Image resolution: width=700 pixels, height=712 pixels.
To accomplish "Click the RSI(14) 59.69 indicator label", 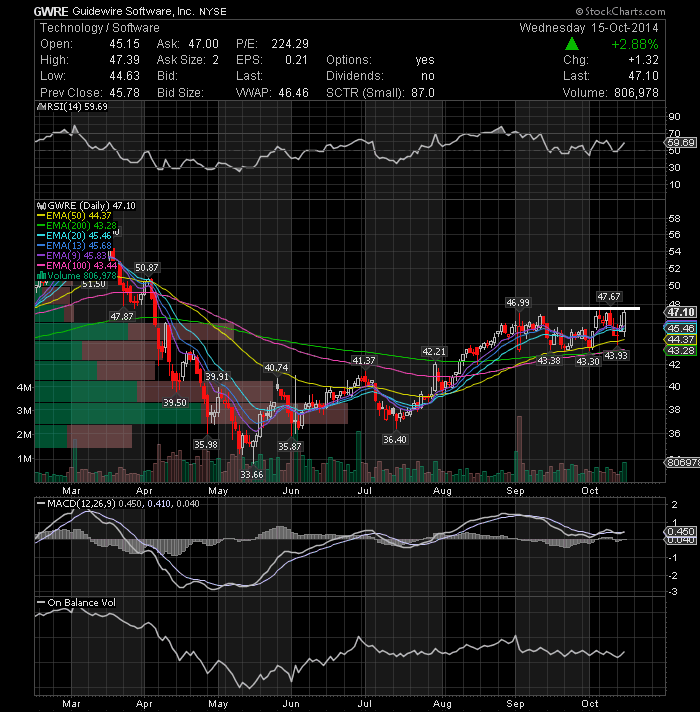I will pos(76,107).
